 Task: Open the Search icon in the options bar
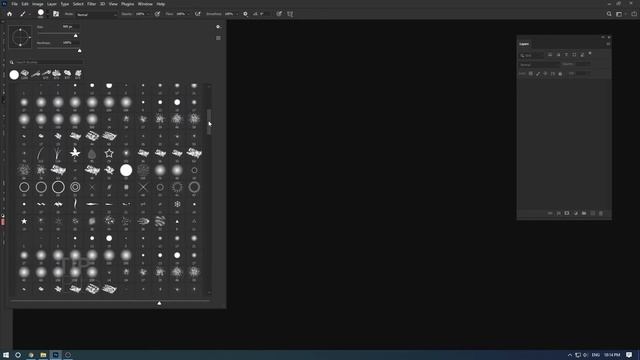click(609, 14)
